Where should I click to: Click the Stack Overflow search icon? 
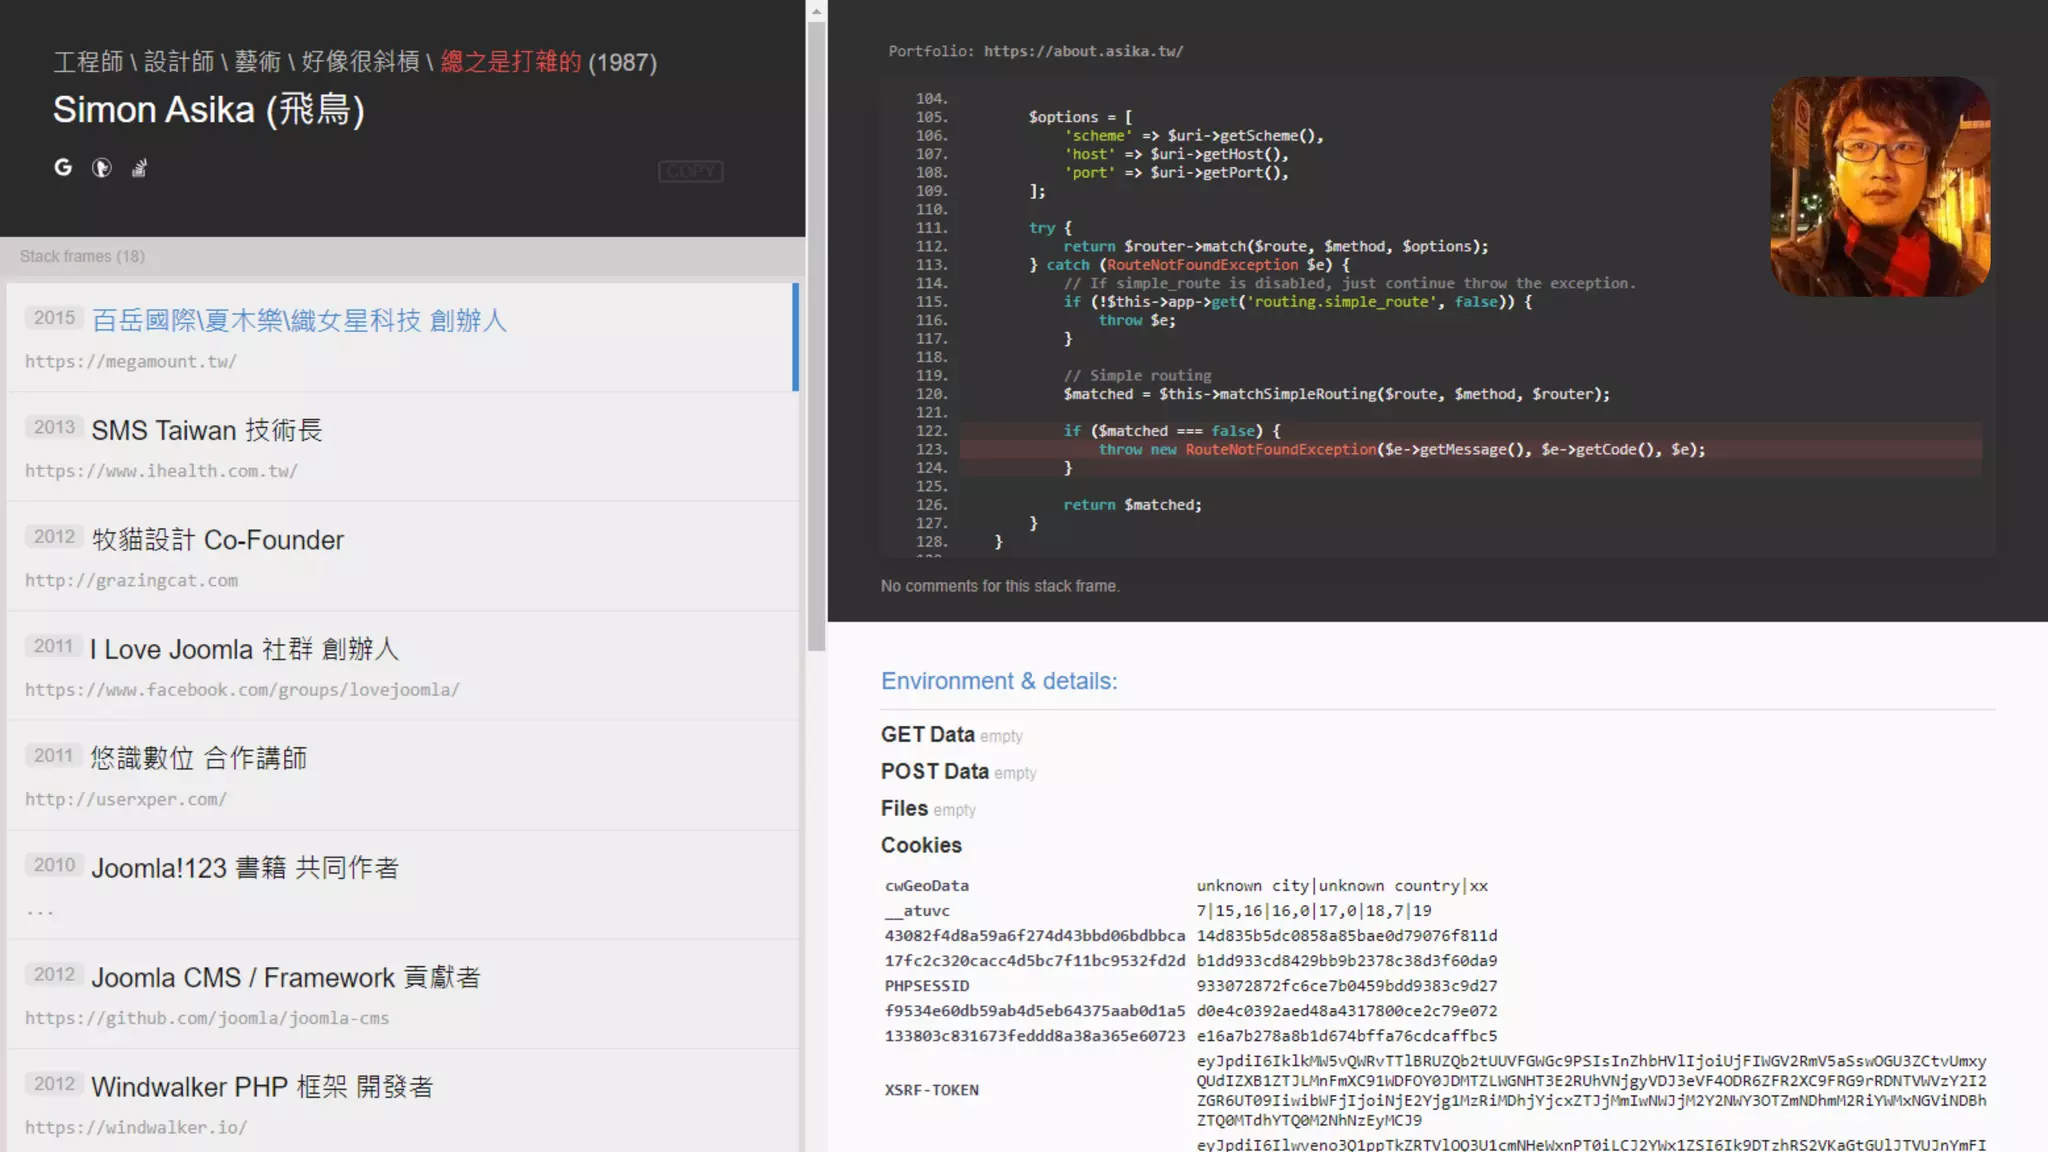(139, 168)
